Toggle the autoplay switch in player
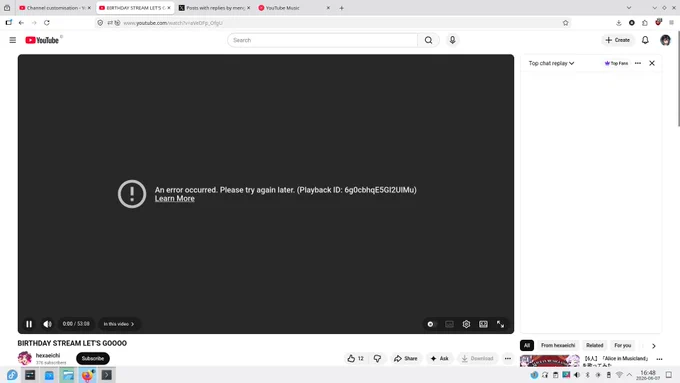Screen dimensions: 680x383 click(x=431, y=324)
